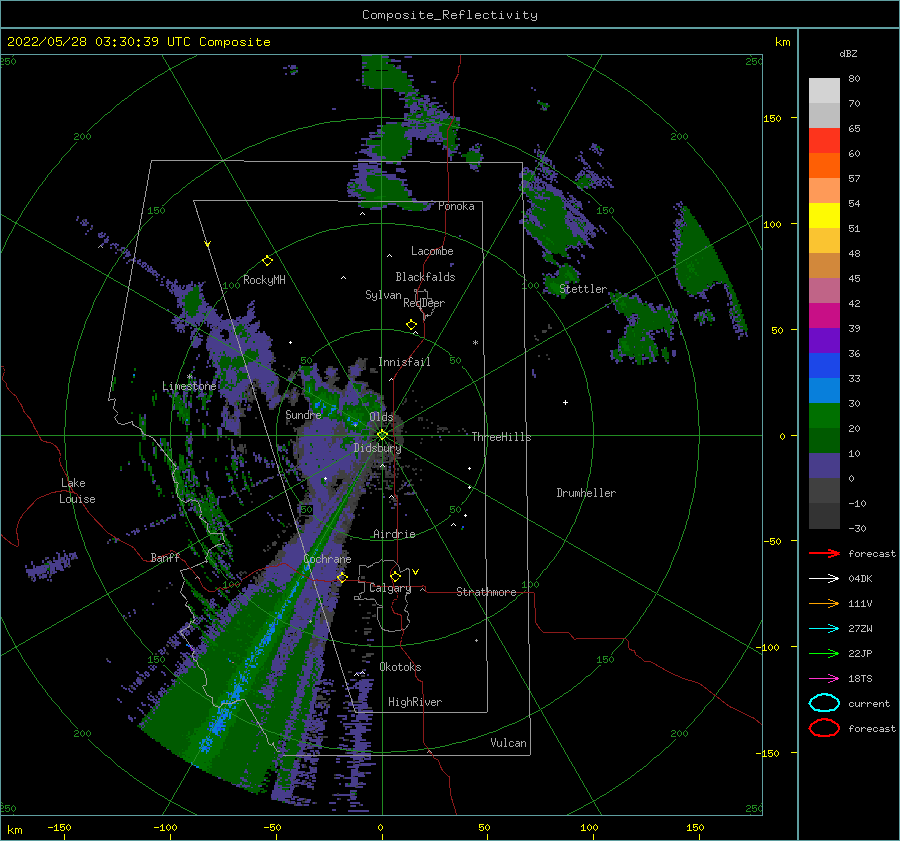The width and height of the screenshot is (900, 841).
Task: Click the Airdrie town label
Action: (394, 534)
